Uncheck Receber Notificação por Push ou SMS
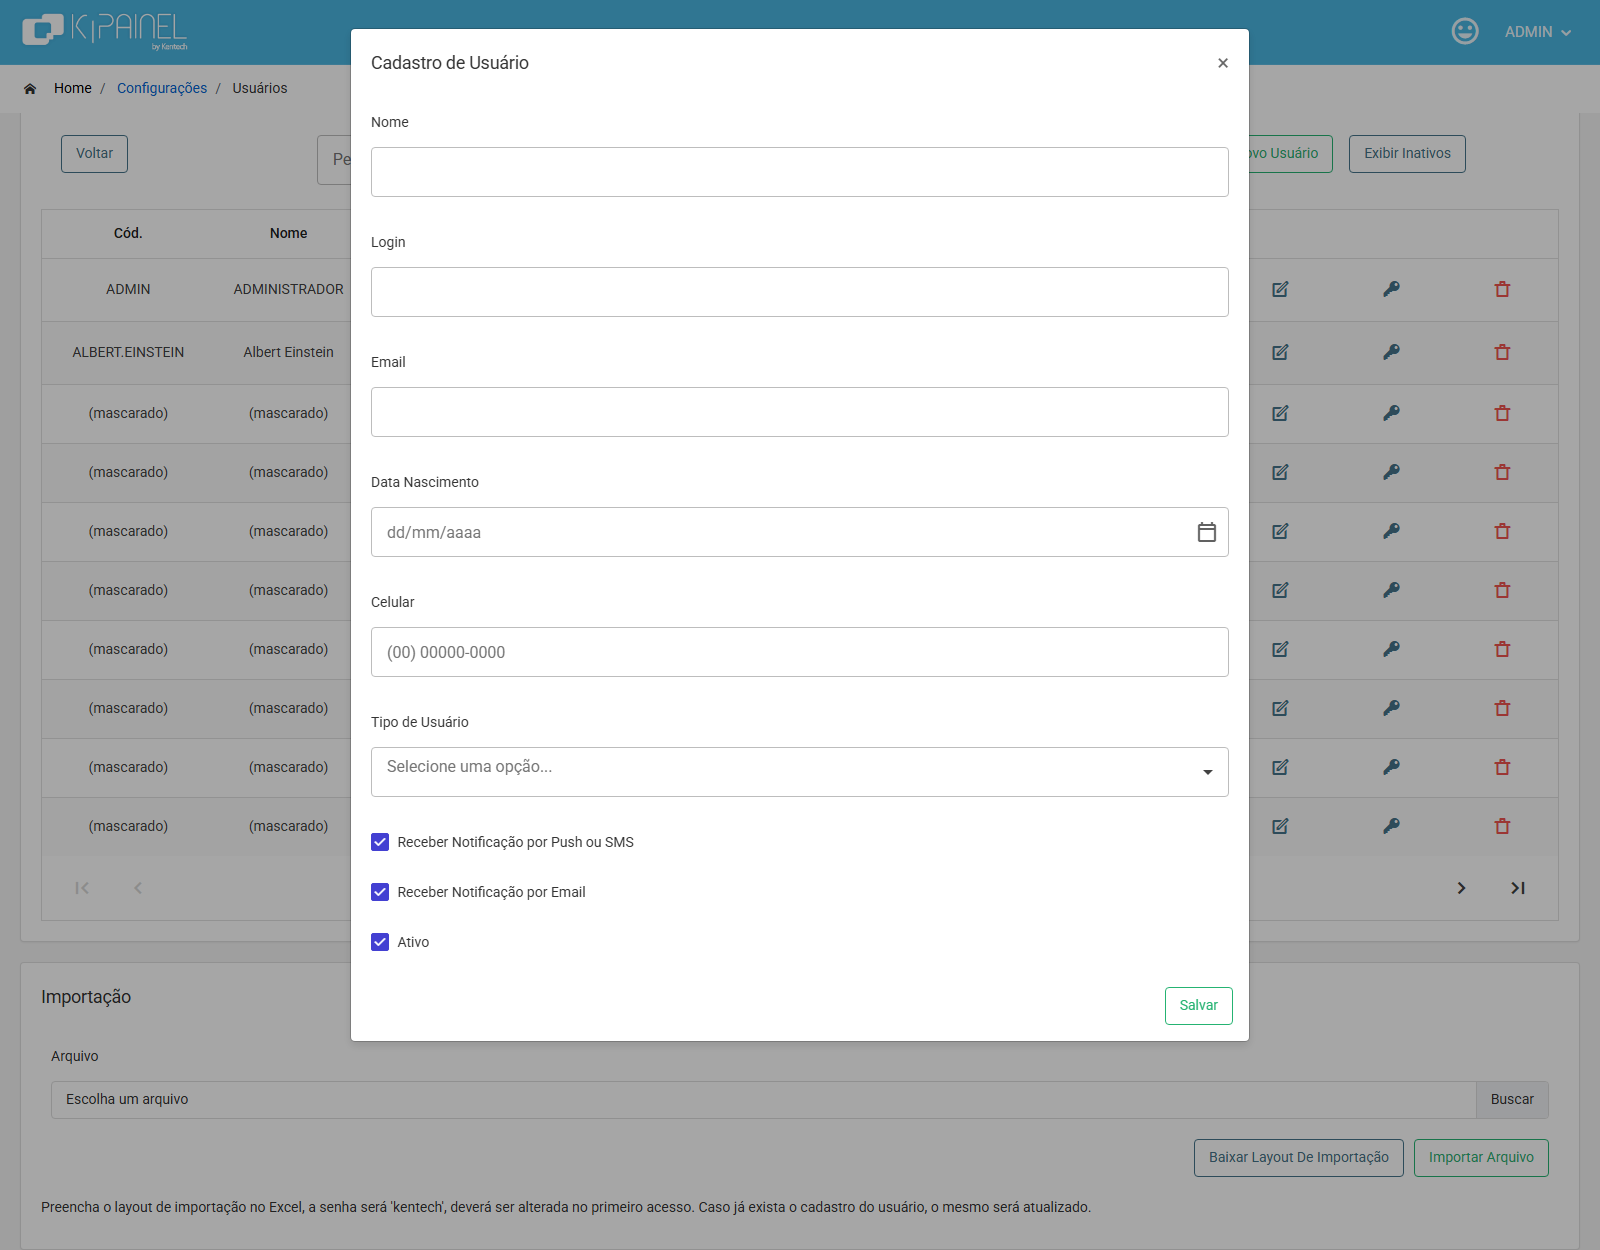 380,842
